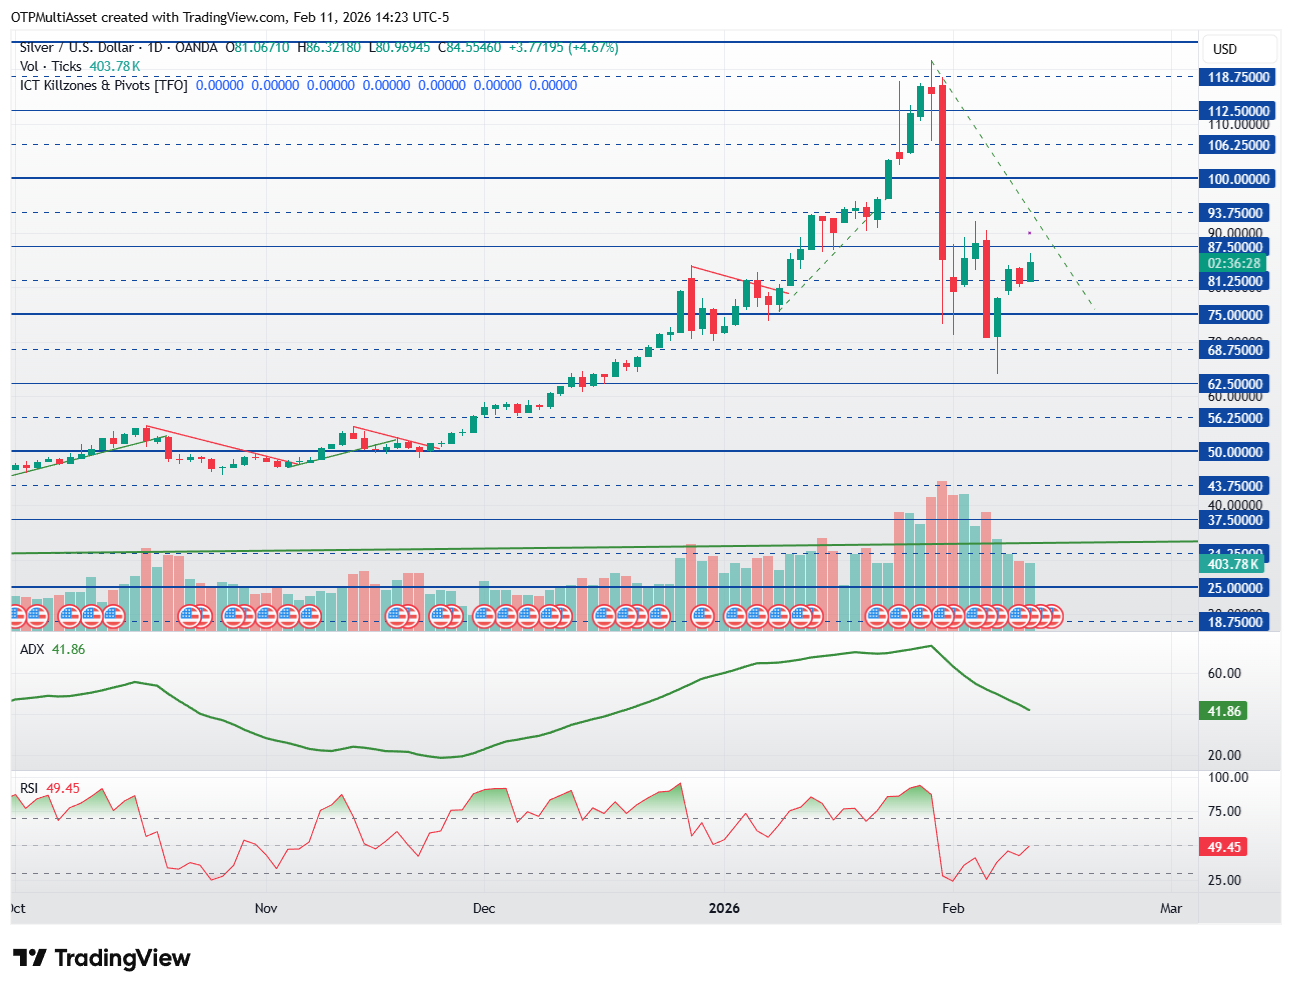Click the H86.32180 high price value
The image size is (1292, 992).
(329, 47)
